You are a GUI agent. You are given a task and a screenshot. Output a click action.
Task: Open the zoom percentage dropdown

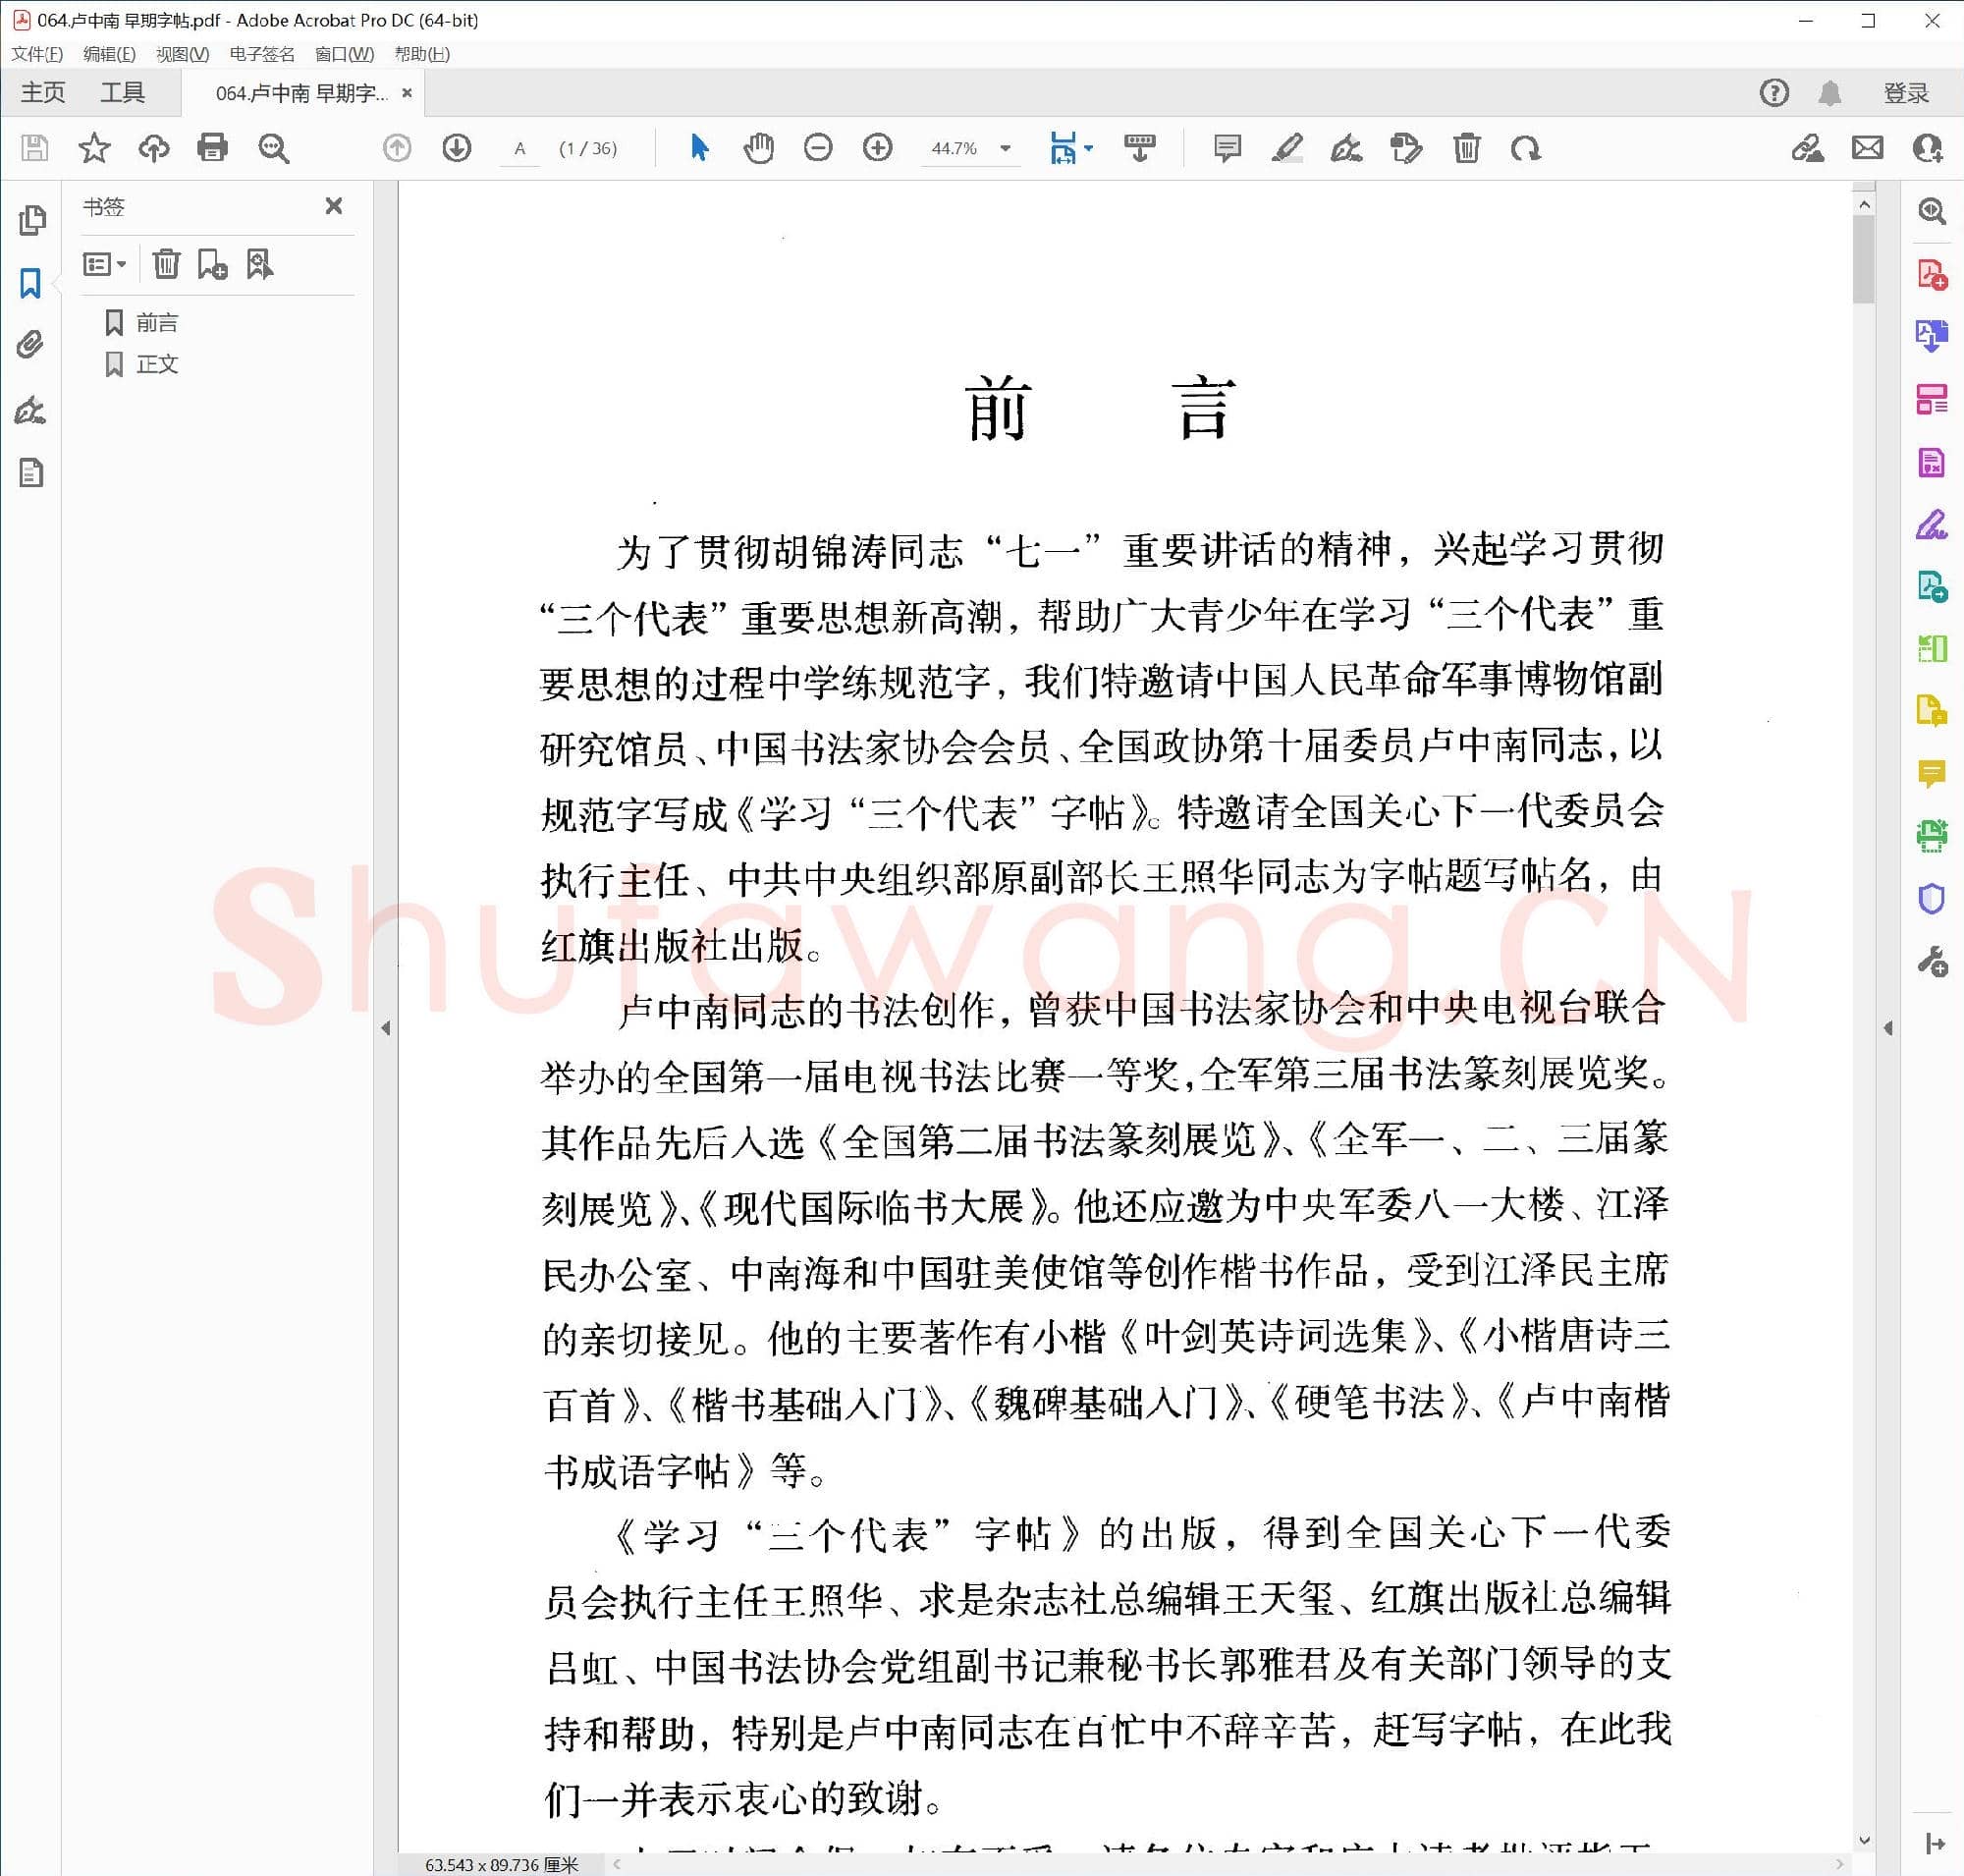[x=1006, y=148]
